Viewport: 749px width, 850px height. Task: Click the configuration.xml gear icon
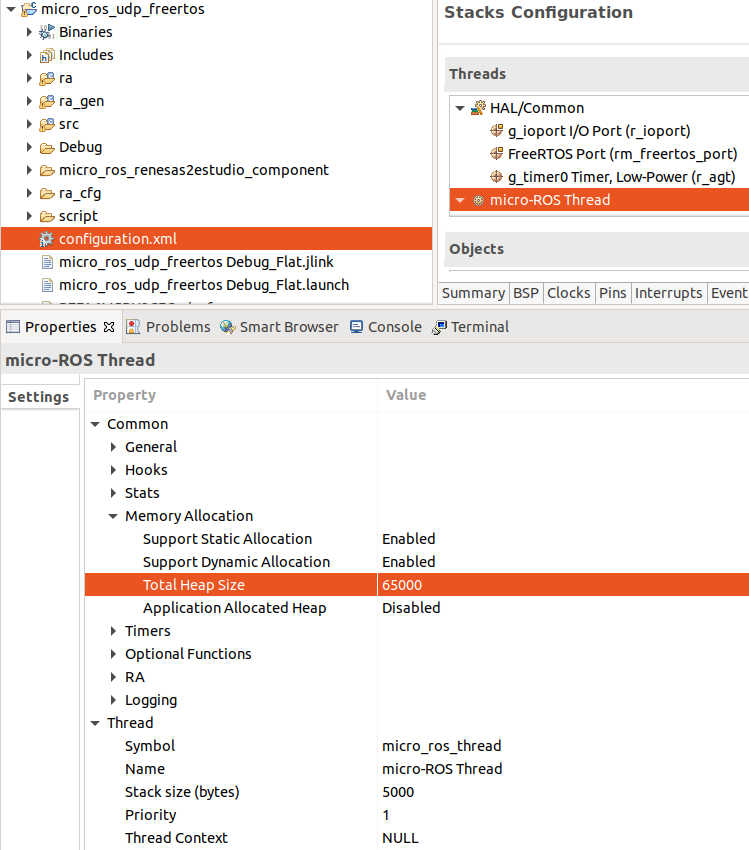47,239
